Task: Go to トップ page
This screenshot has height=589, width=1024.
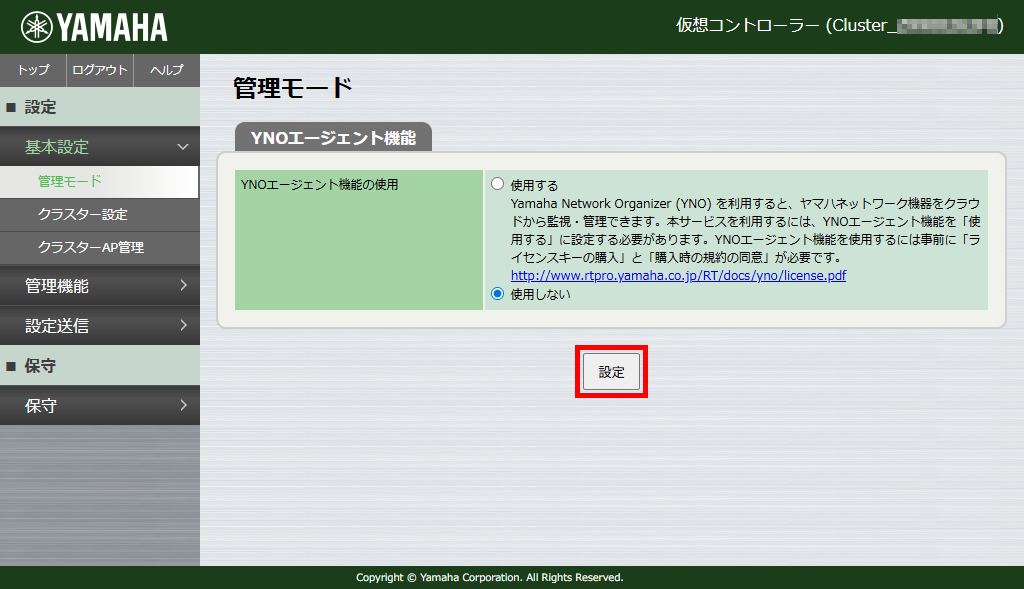Action: (33, 70)
